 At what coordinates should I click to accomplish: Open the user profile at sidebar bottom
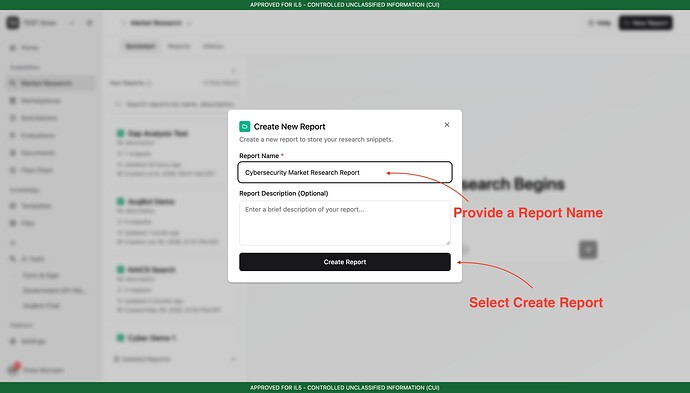[x=37, y=370]
